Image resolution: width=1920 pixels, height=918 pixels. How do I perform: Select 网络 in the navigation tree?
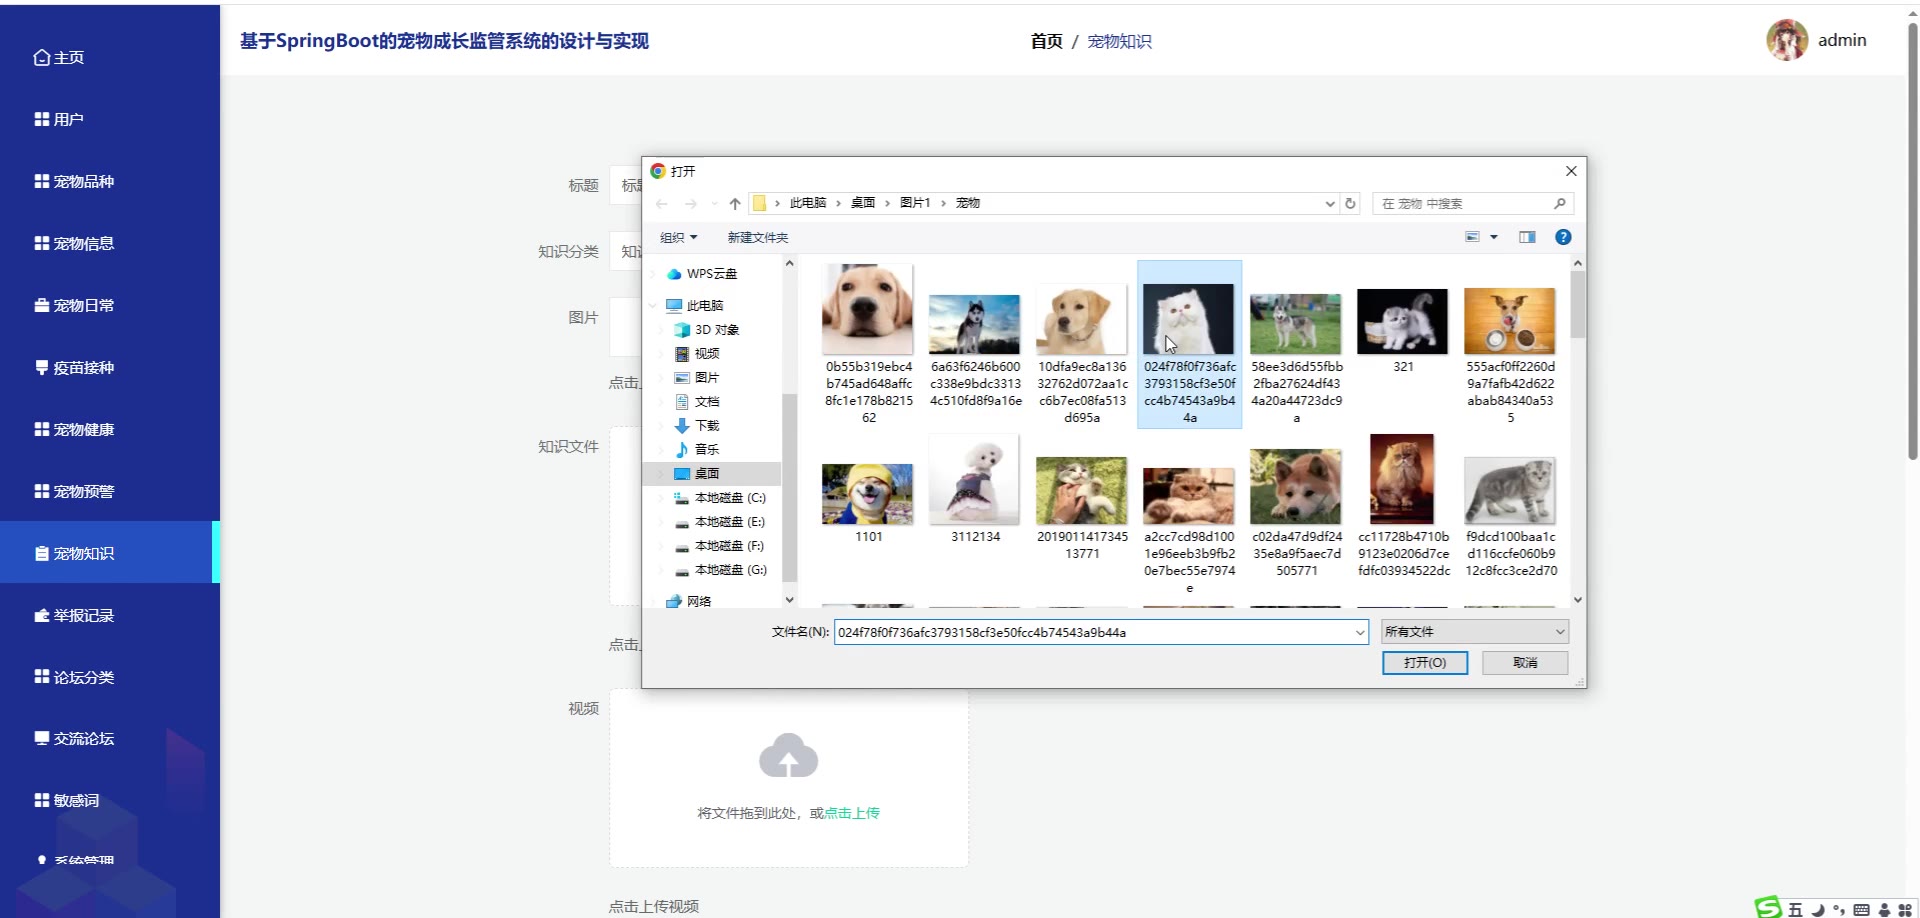pos(689,602)
